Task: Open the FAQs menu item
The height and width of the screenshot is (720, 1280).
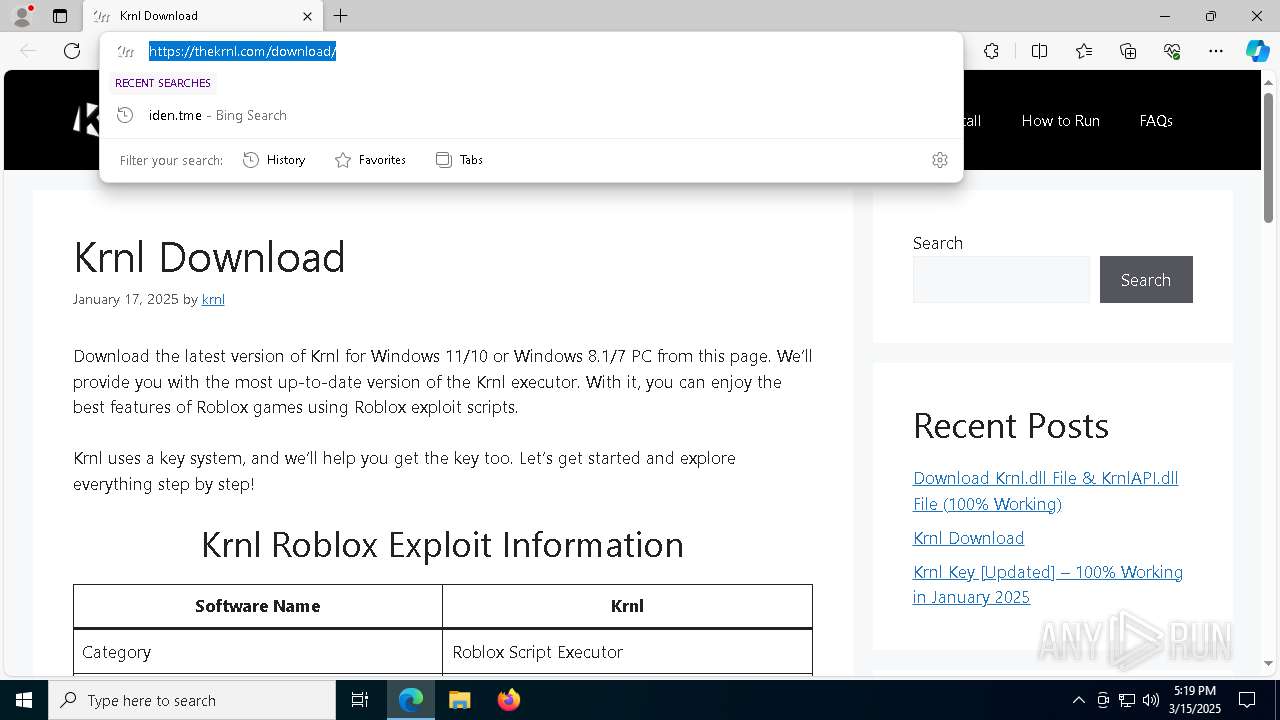Action: [1156, 120]
